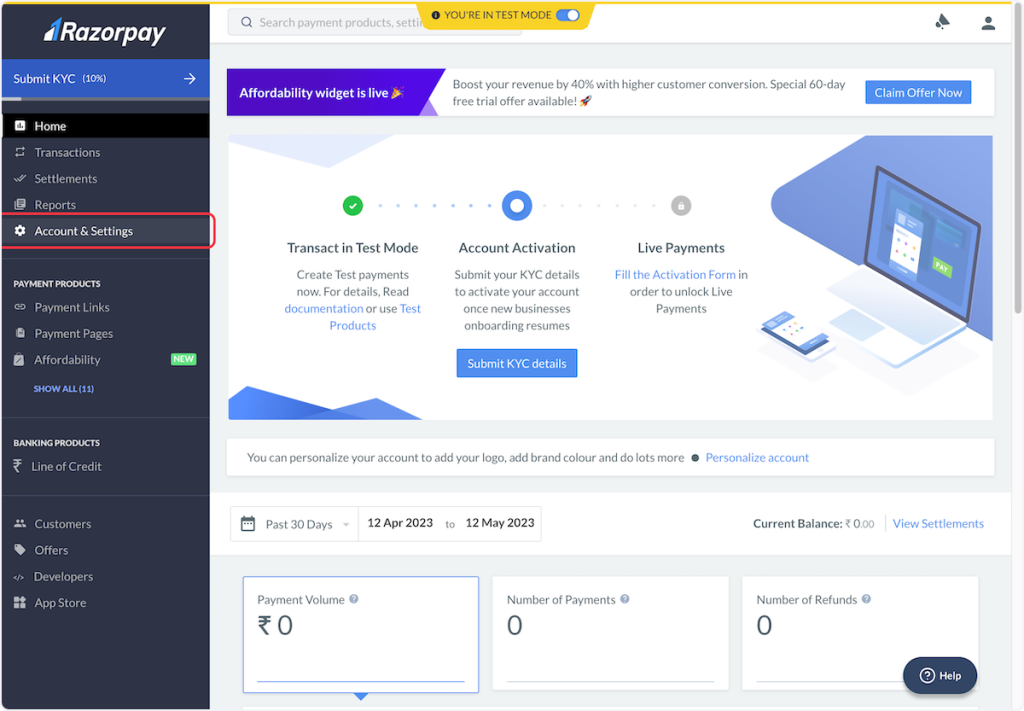Follow the Personalize account link

tap(757, 457)
